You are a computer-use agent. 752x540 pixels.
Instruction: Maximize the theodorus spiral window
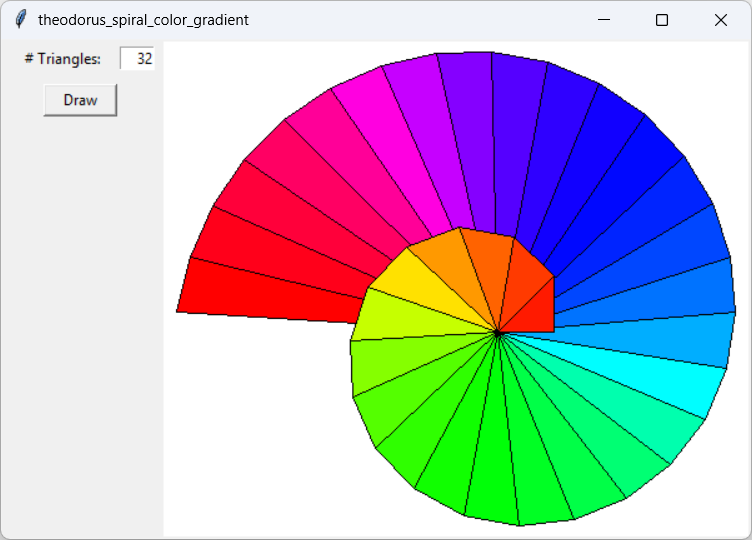(x=662, y=20)
